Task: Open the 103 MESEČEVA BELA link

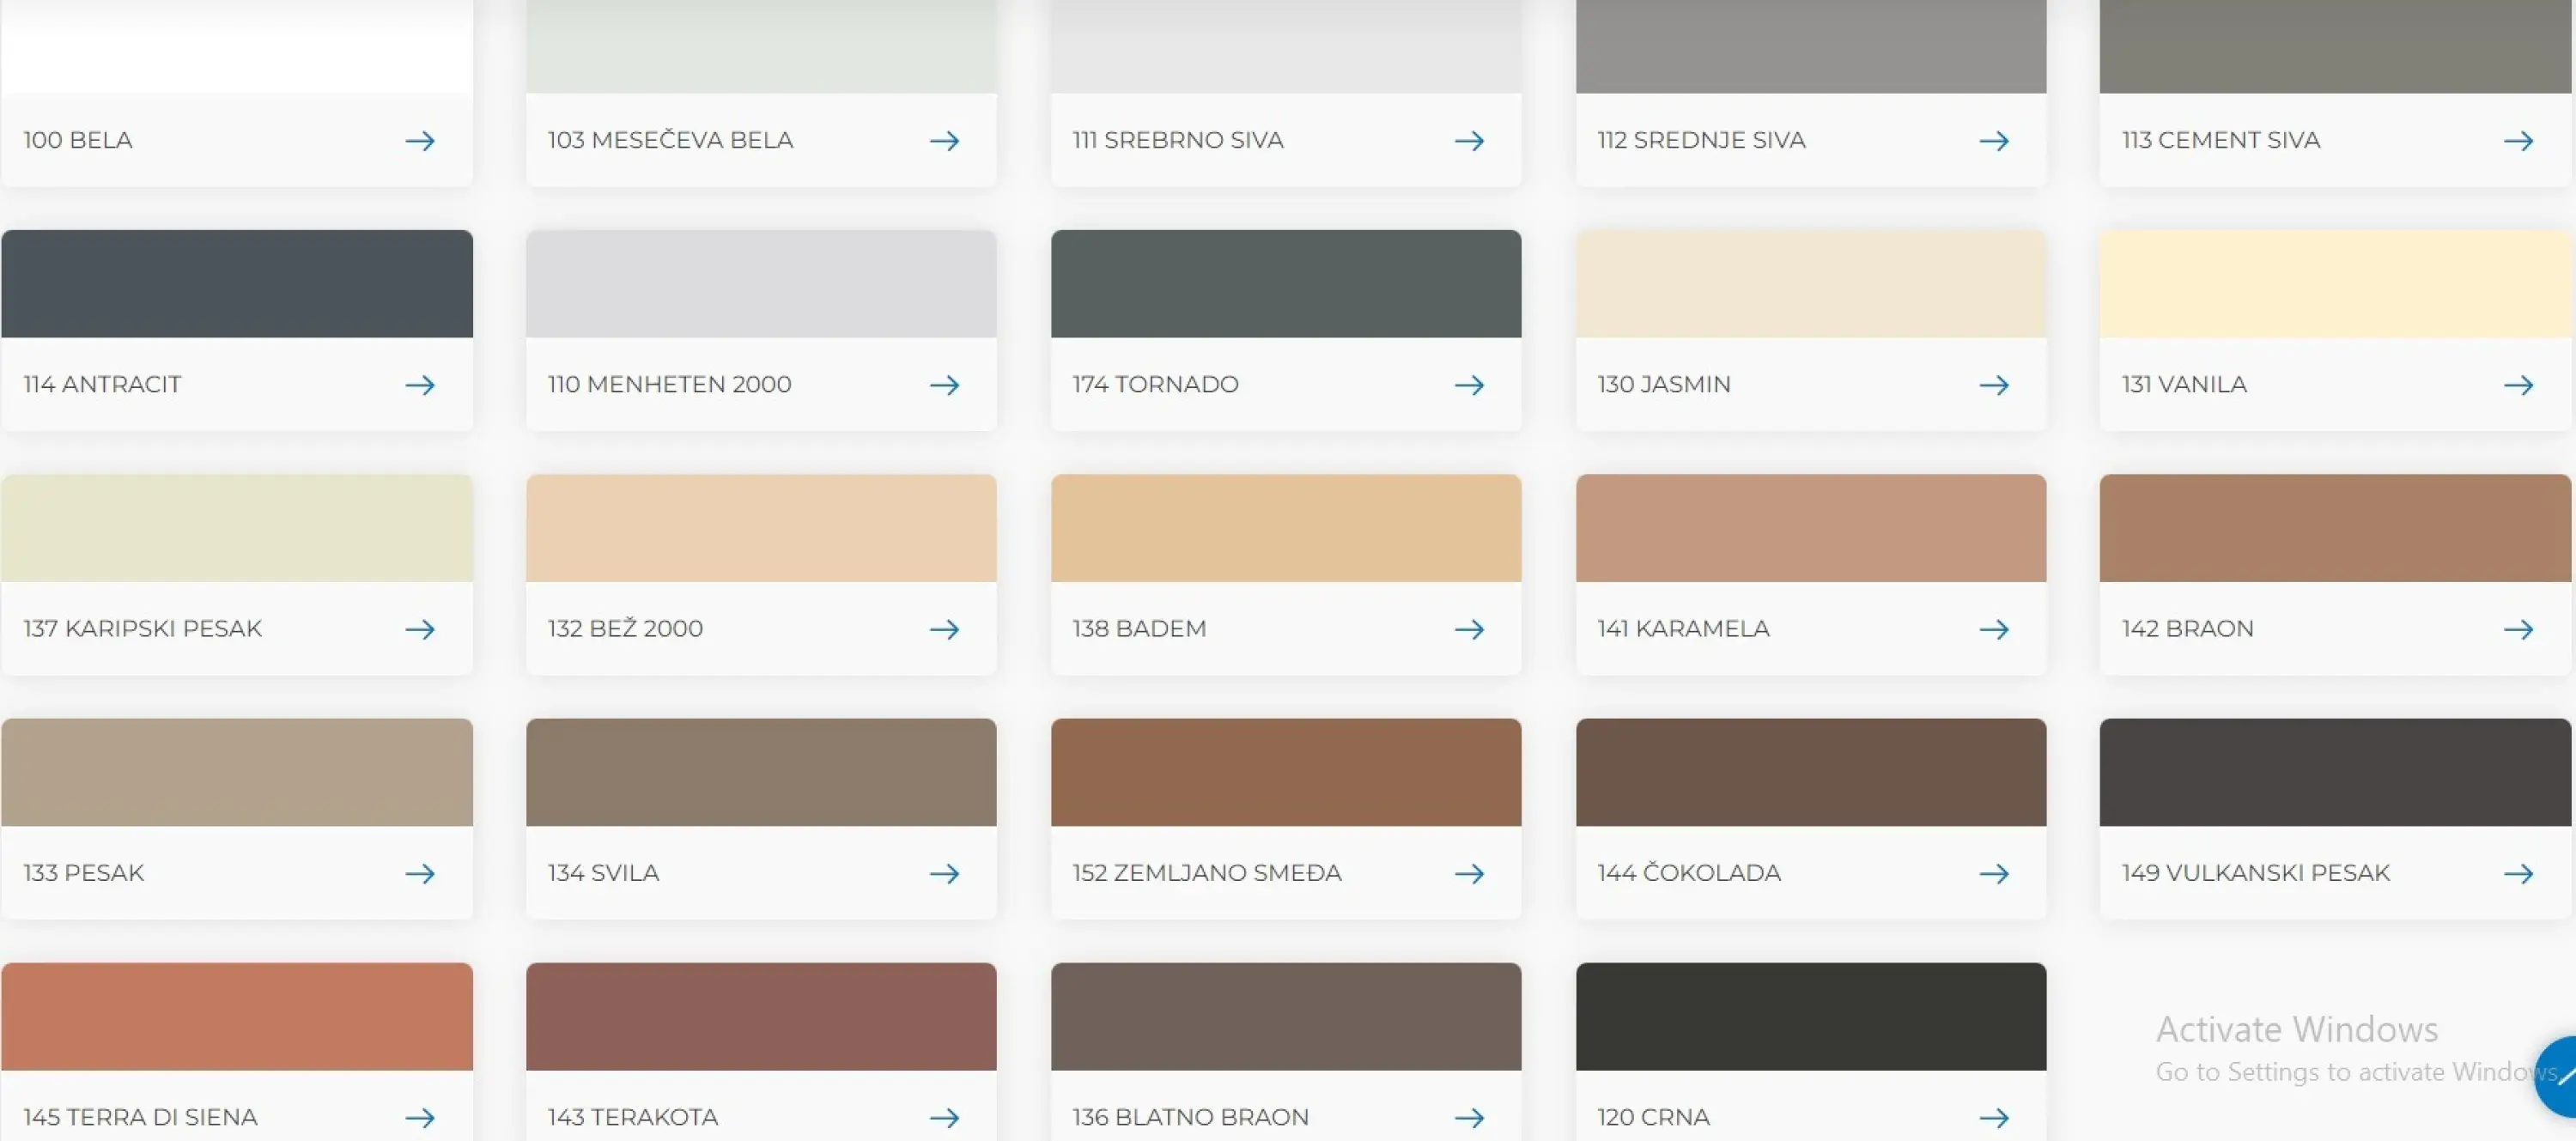Action: [670, 140]
